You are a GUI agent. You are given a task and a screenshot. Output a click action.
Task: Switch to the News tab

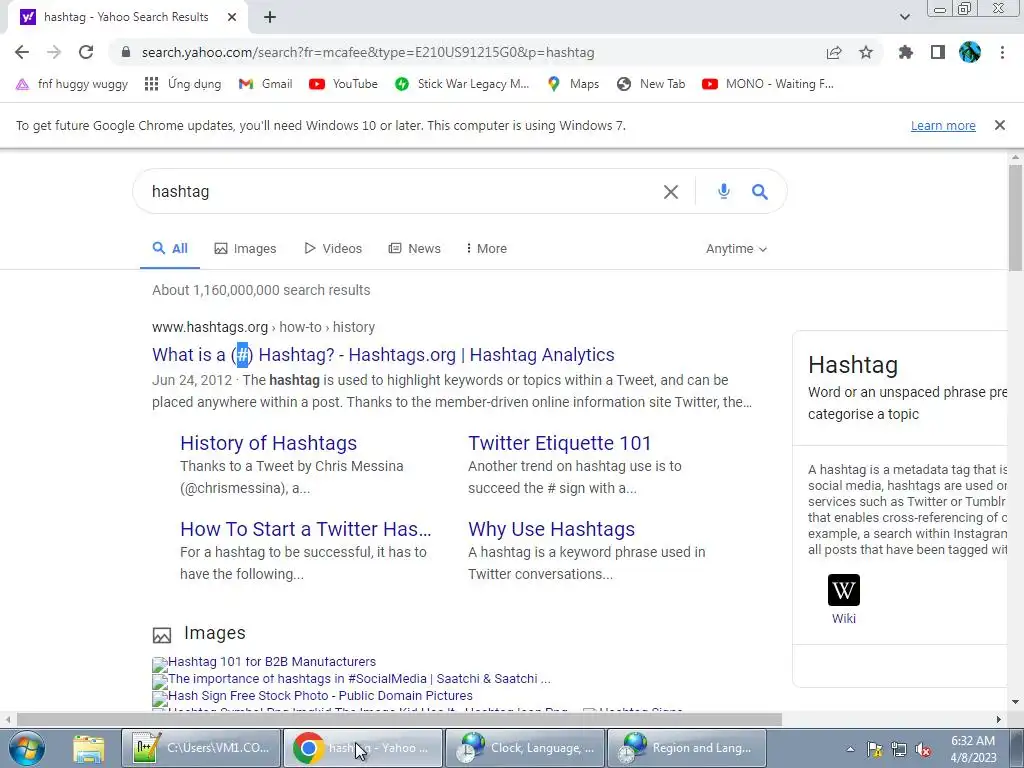(x=415, y=248)
